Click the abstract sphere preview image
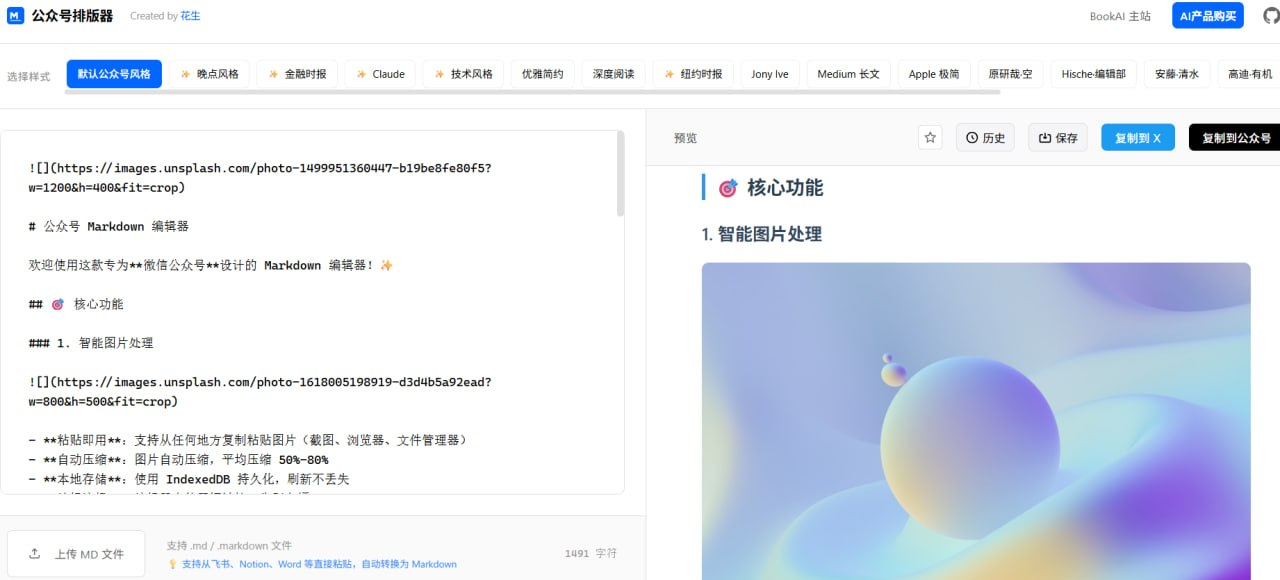This screenshot has height=580, width=1280. point(976,421)
